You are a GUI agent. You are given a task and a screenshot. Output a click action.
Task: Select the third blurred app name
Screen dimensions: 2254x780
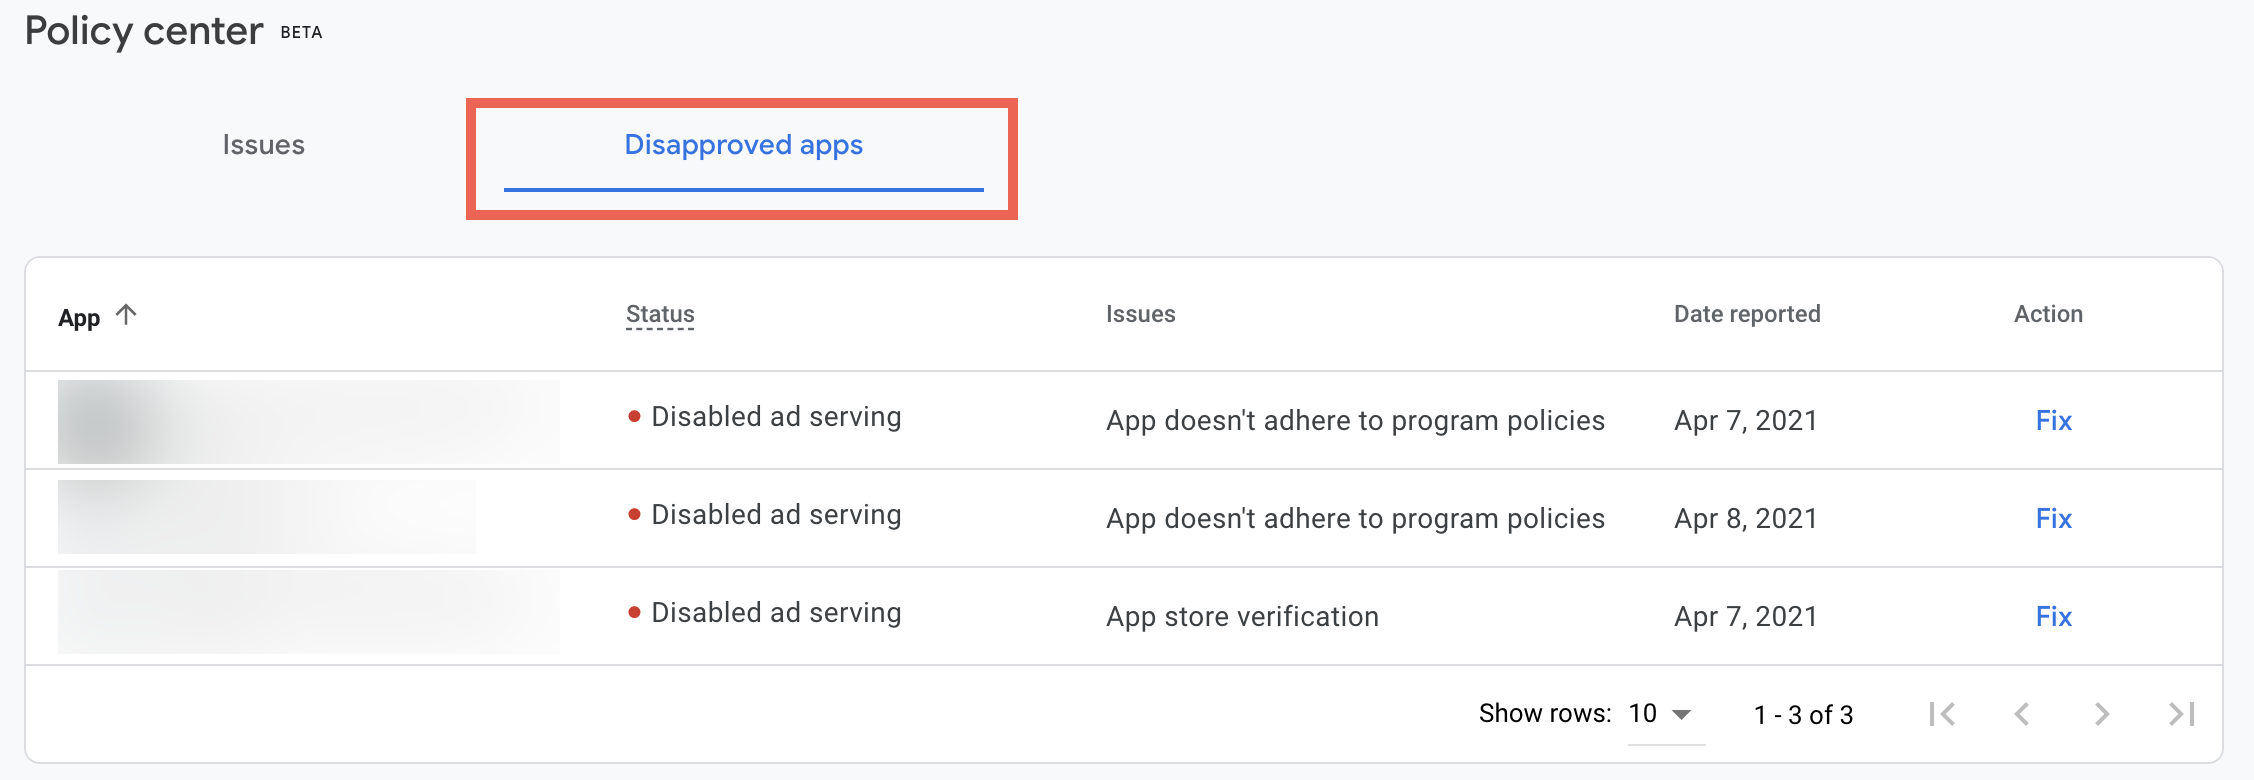(308, 613)
